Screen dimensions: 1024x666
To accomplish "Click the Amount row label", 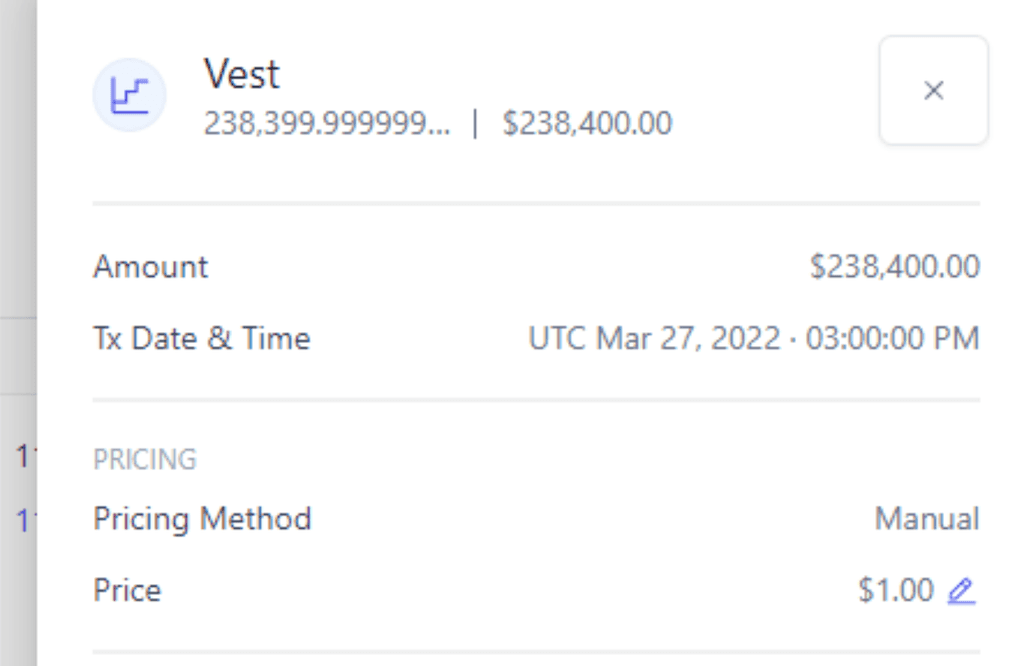I will (150, 267).
